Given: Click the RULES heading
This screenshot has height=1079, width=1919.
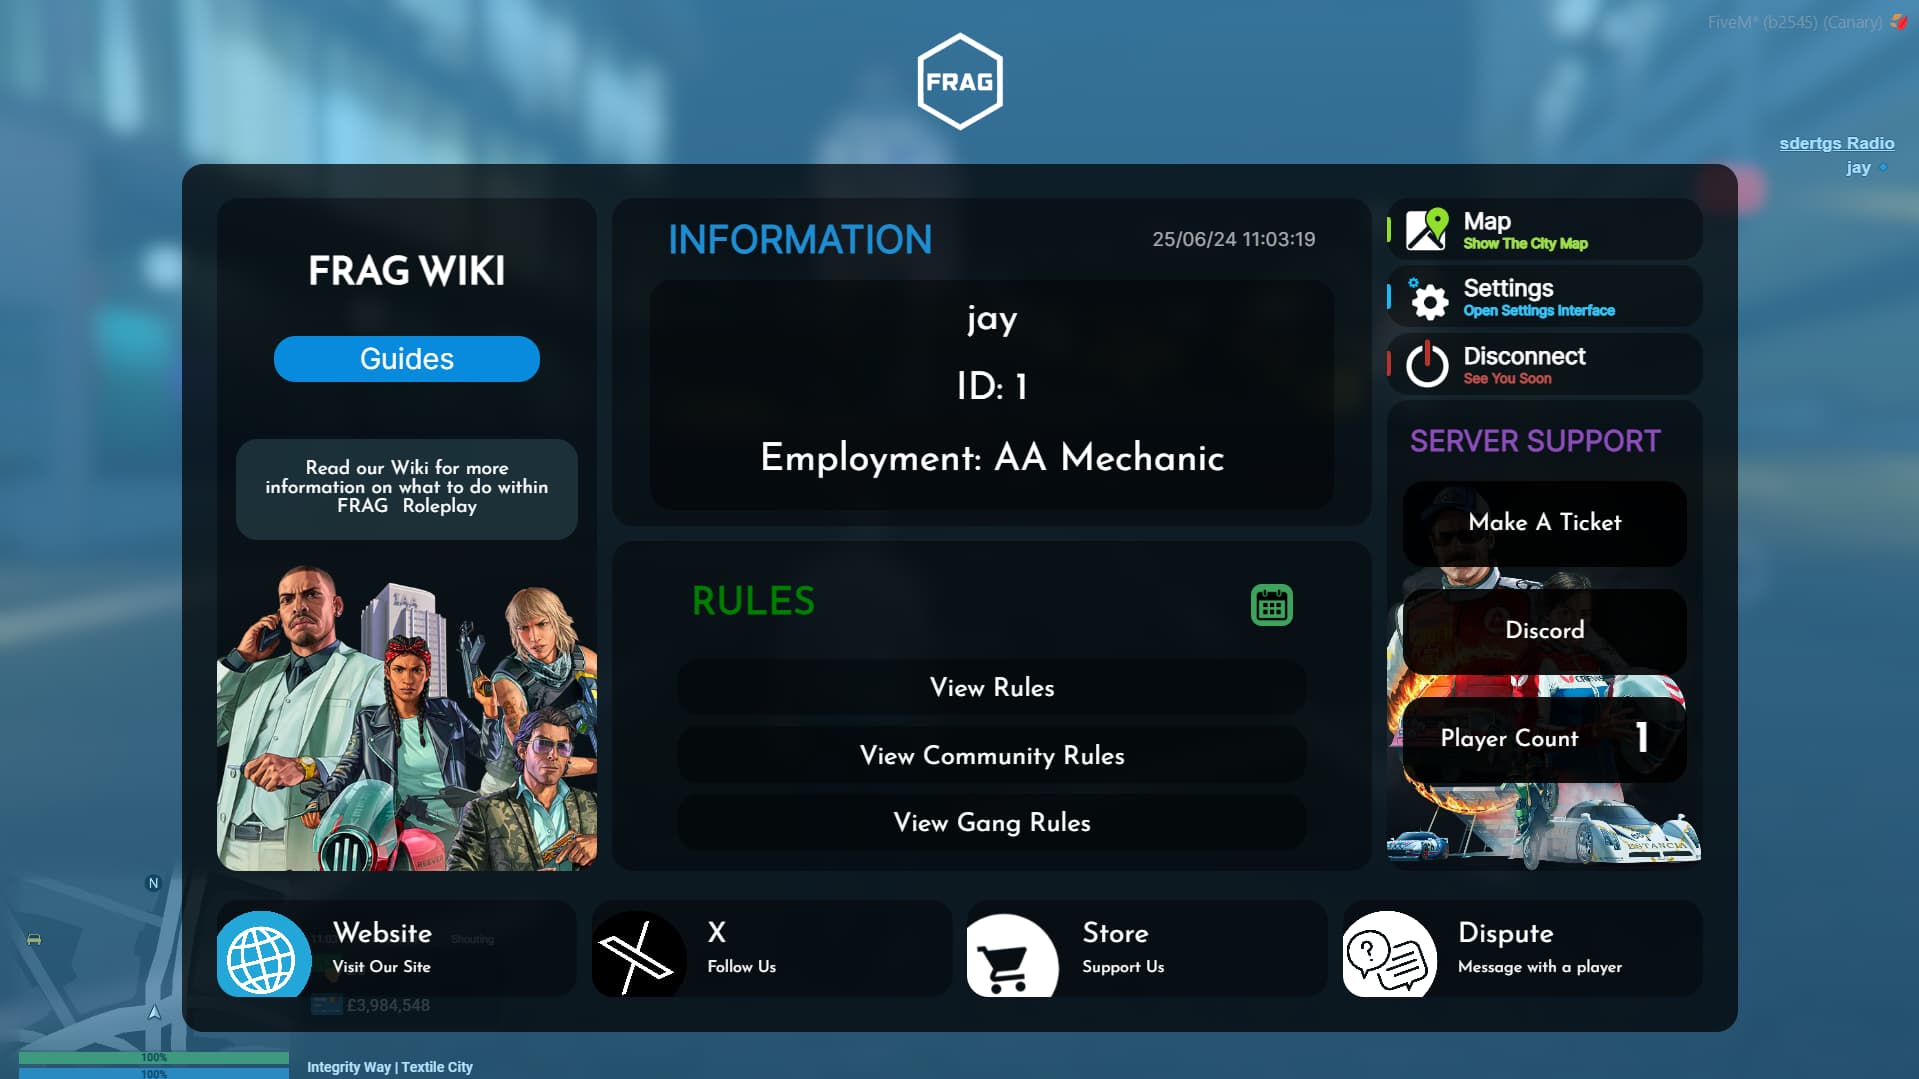Looking at the screenshot, I should pyautogui.click(x=753, y=601).
